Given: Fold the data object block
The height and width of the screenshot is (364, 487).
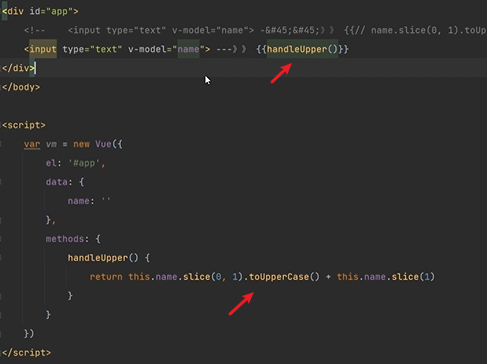Looking at the screenshot, I should point(1,182).
